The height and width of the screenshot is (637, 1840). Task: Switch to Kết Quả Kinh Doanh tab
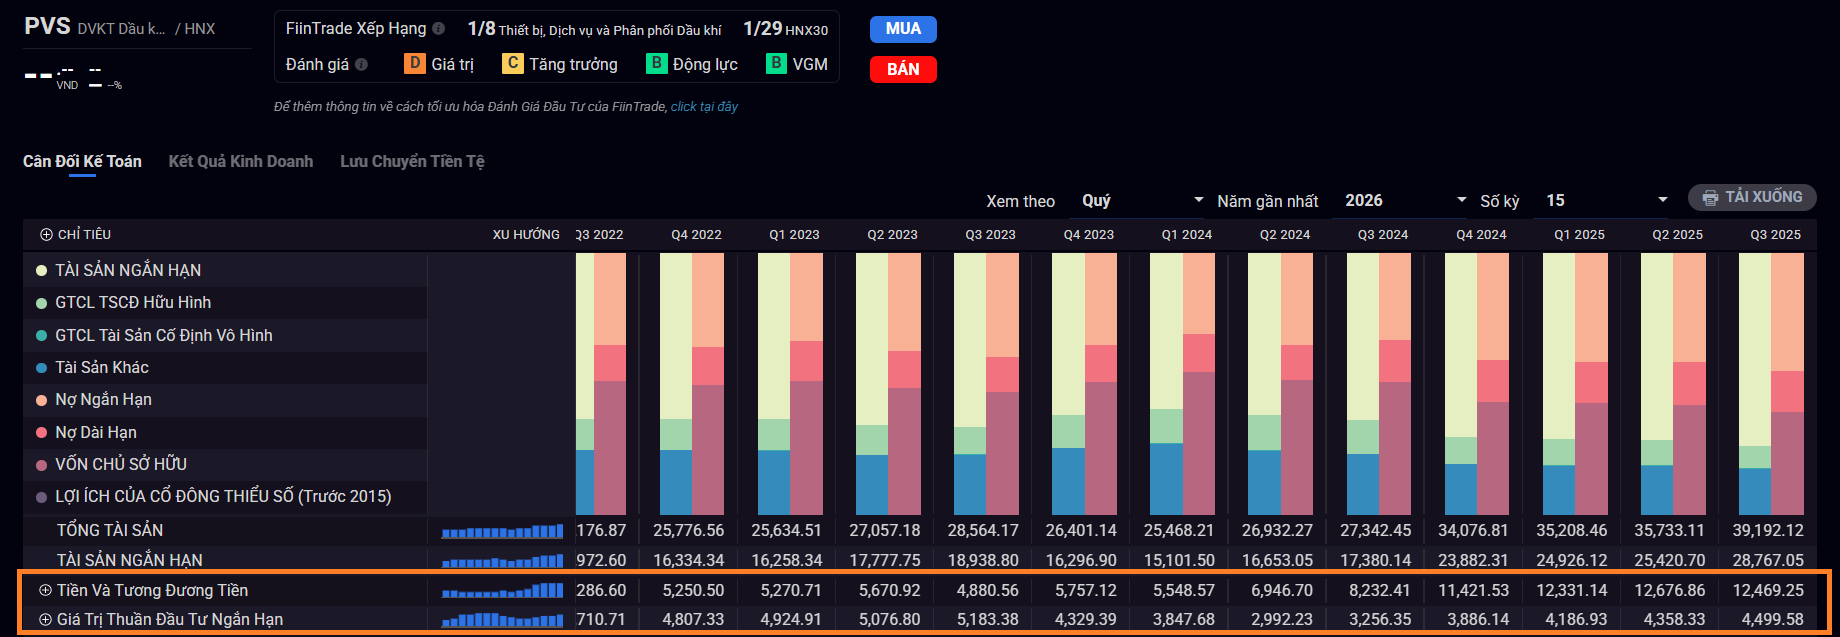240,162
